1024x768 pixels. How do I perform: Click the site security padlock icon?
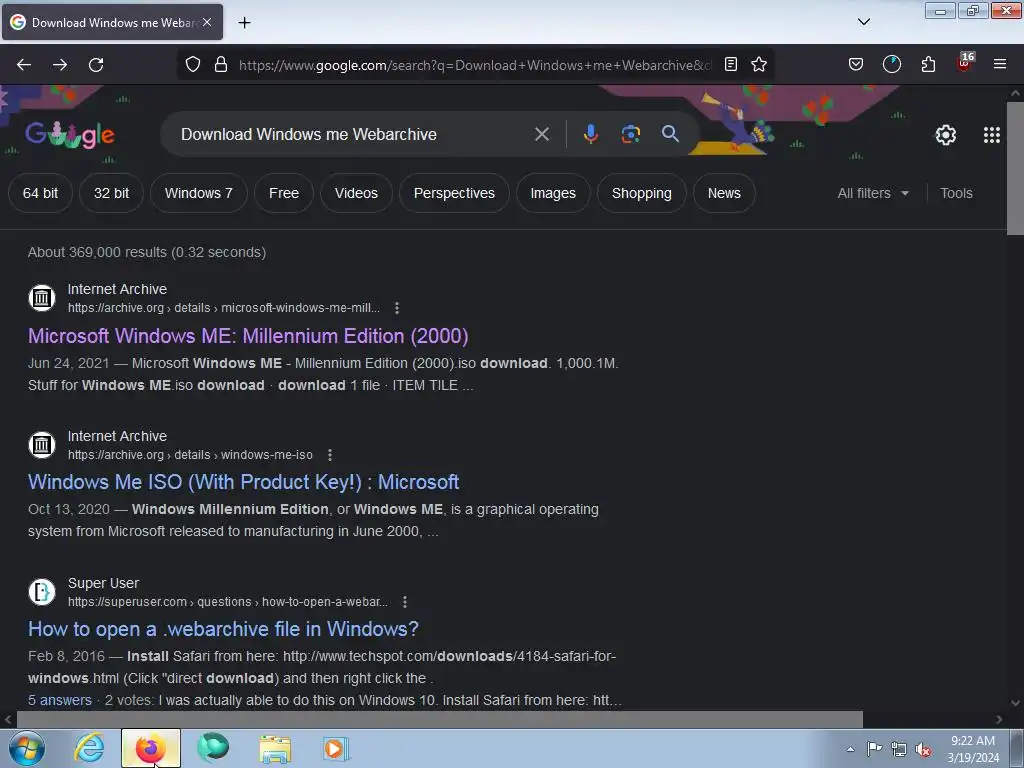coord(221,65)
